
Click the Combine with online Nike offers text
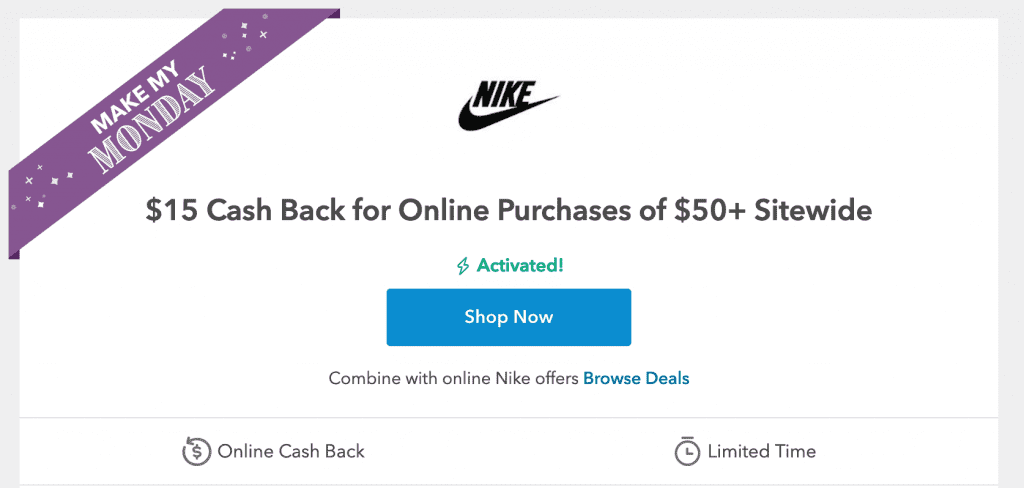point(454,378)
